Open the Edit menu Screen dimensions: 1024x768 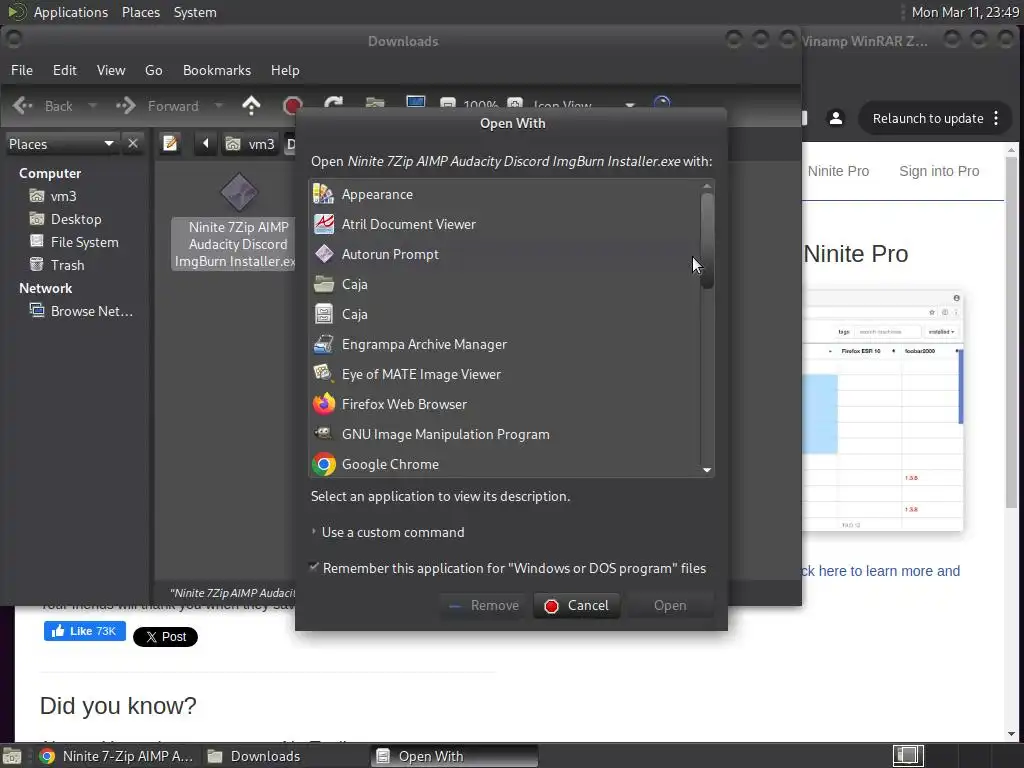click(x=65, y=70)
